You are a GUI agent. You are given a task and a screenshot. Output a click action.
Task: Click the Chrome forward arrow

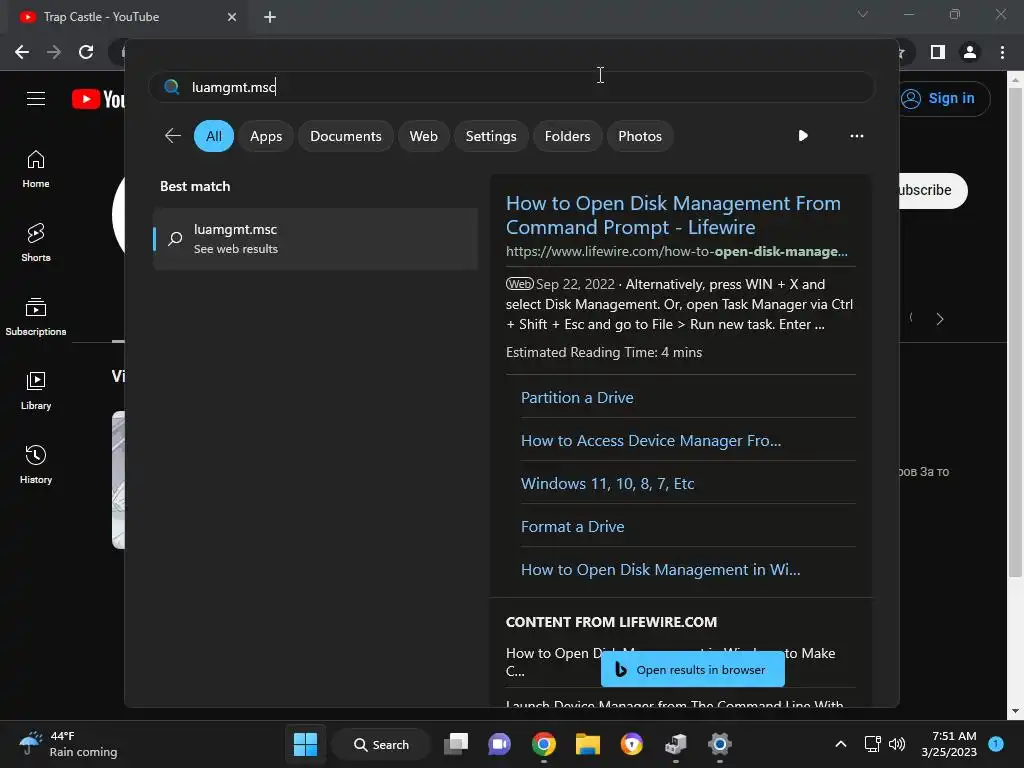tap(54, 52)
